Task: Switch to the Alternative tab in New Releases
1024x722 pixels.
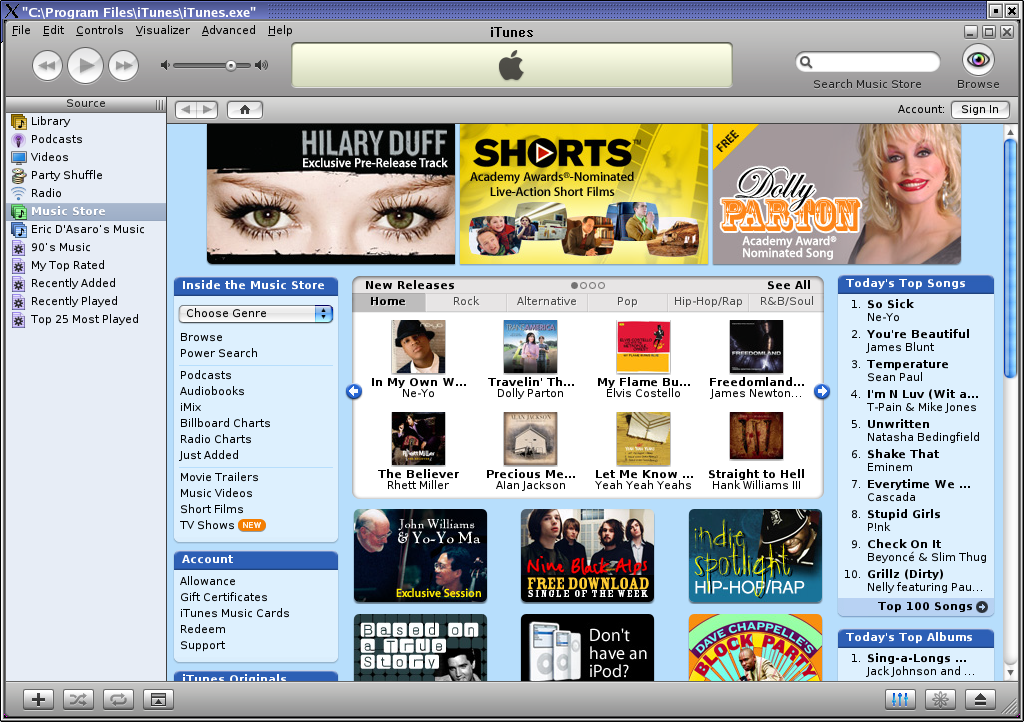Action: point(547,302)
